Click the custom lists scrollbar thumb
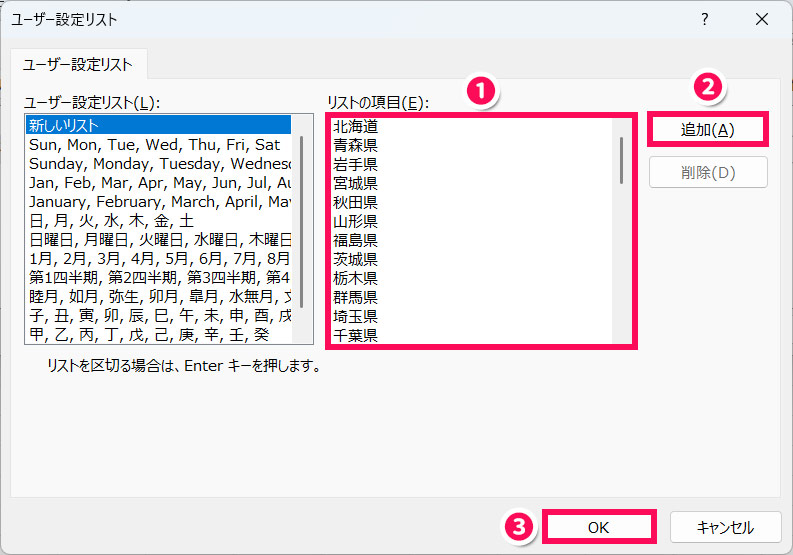Screen dimensions: 793x555 [302, 222]
